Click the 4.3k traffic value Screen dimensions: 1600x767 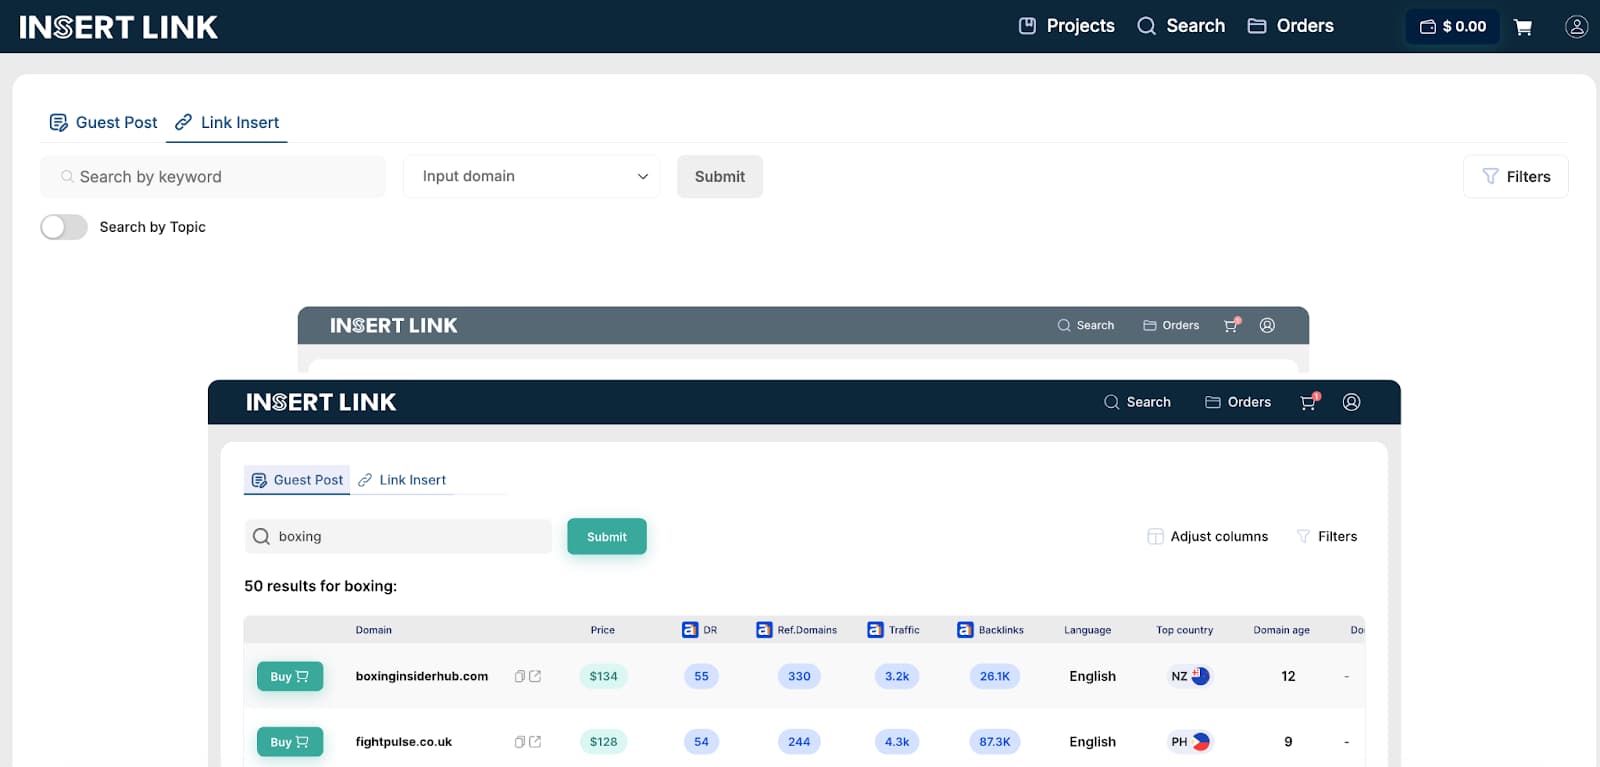point(897,742)
